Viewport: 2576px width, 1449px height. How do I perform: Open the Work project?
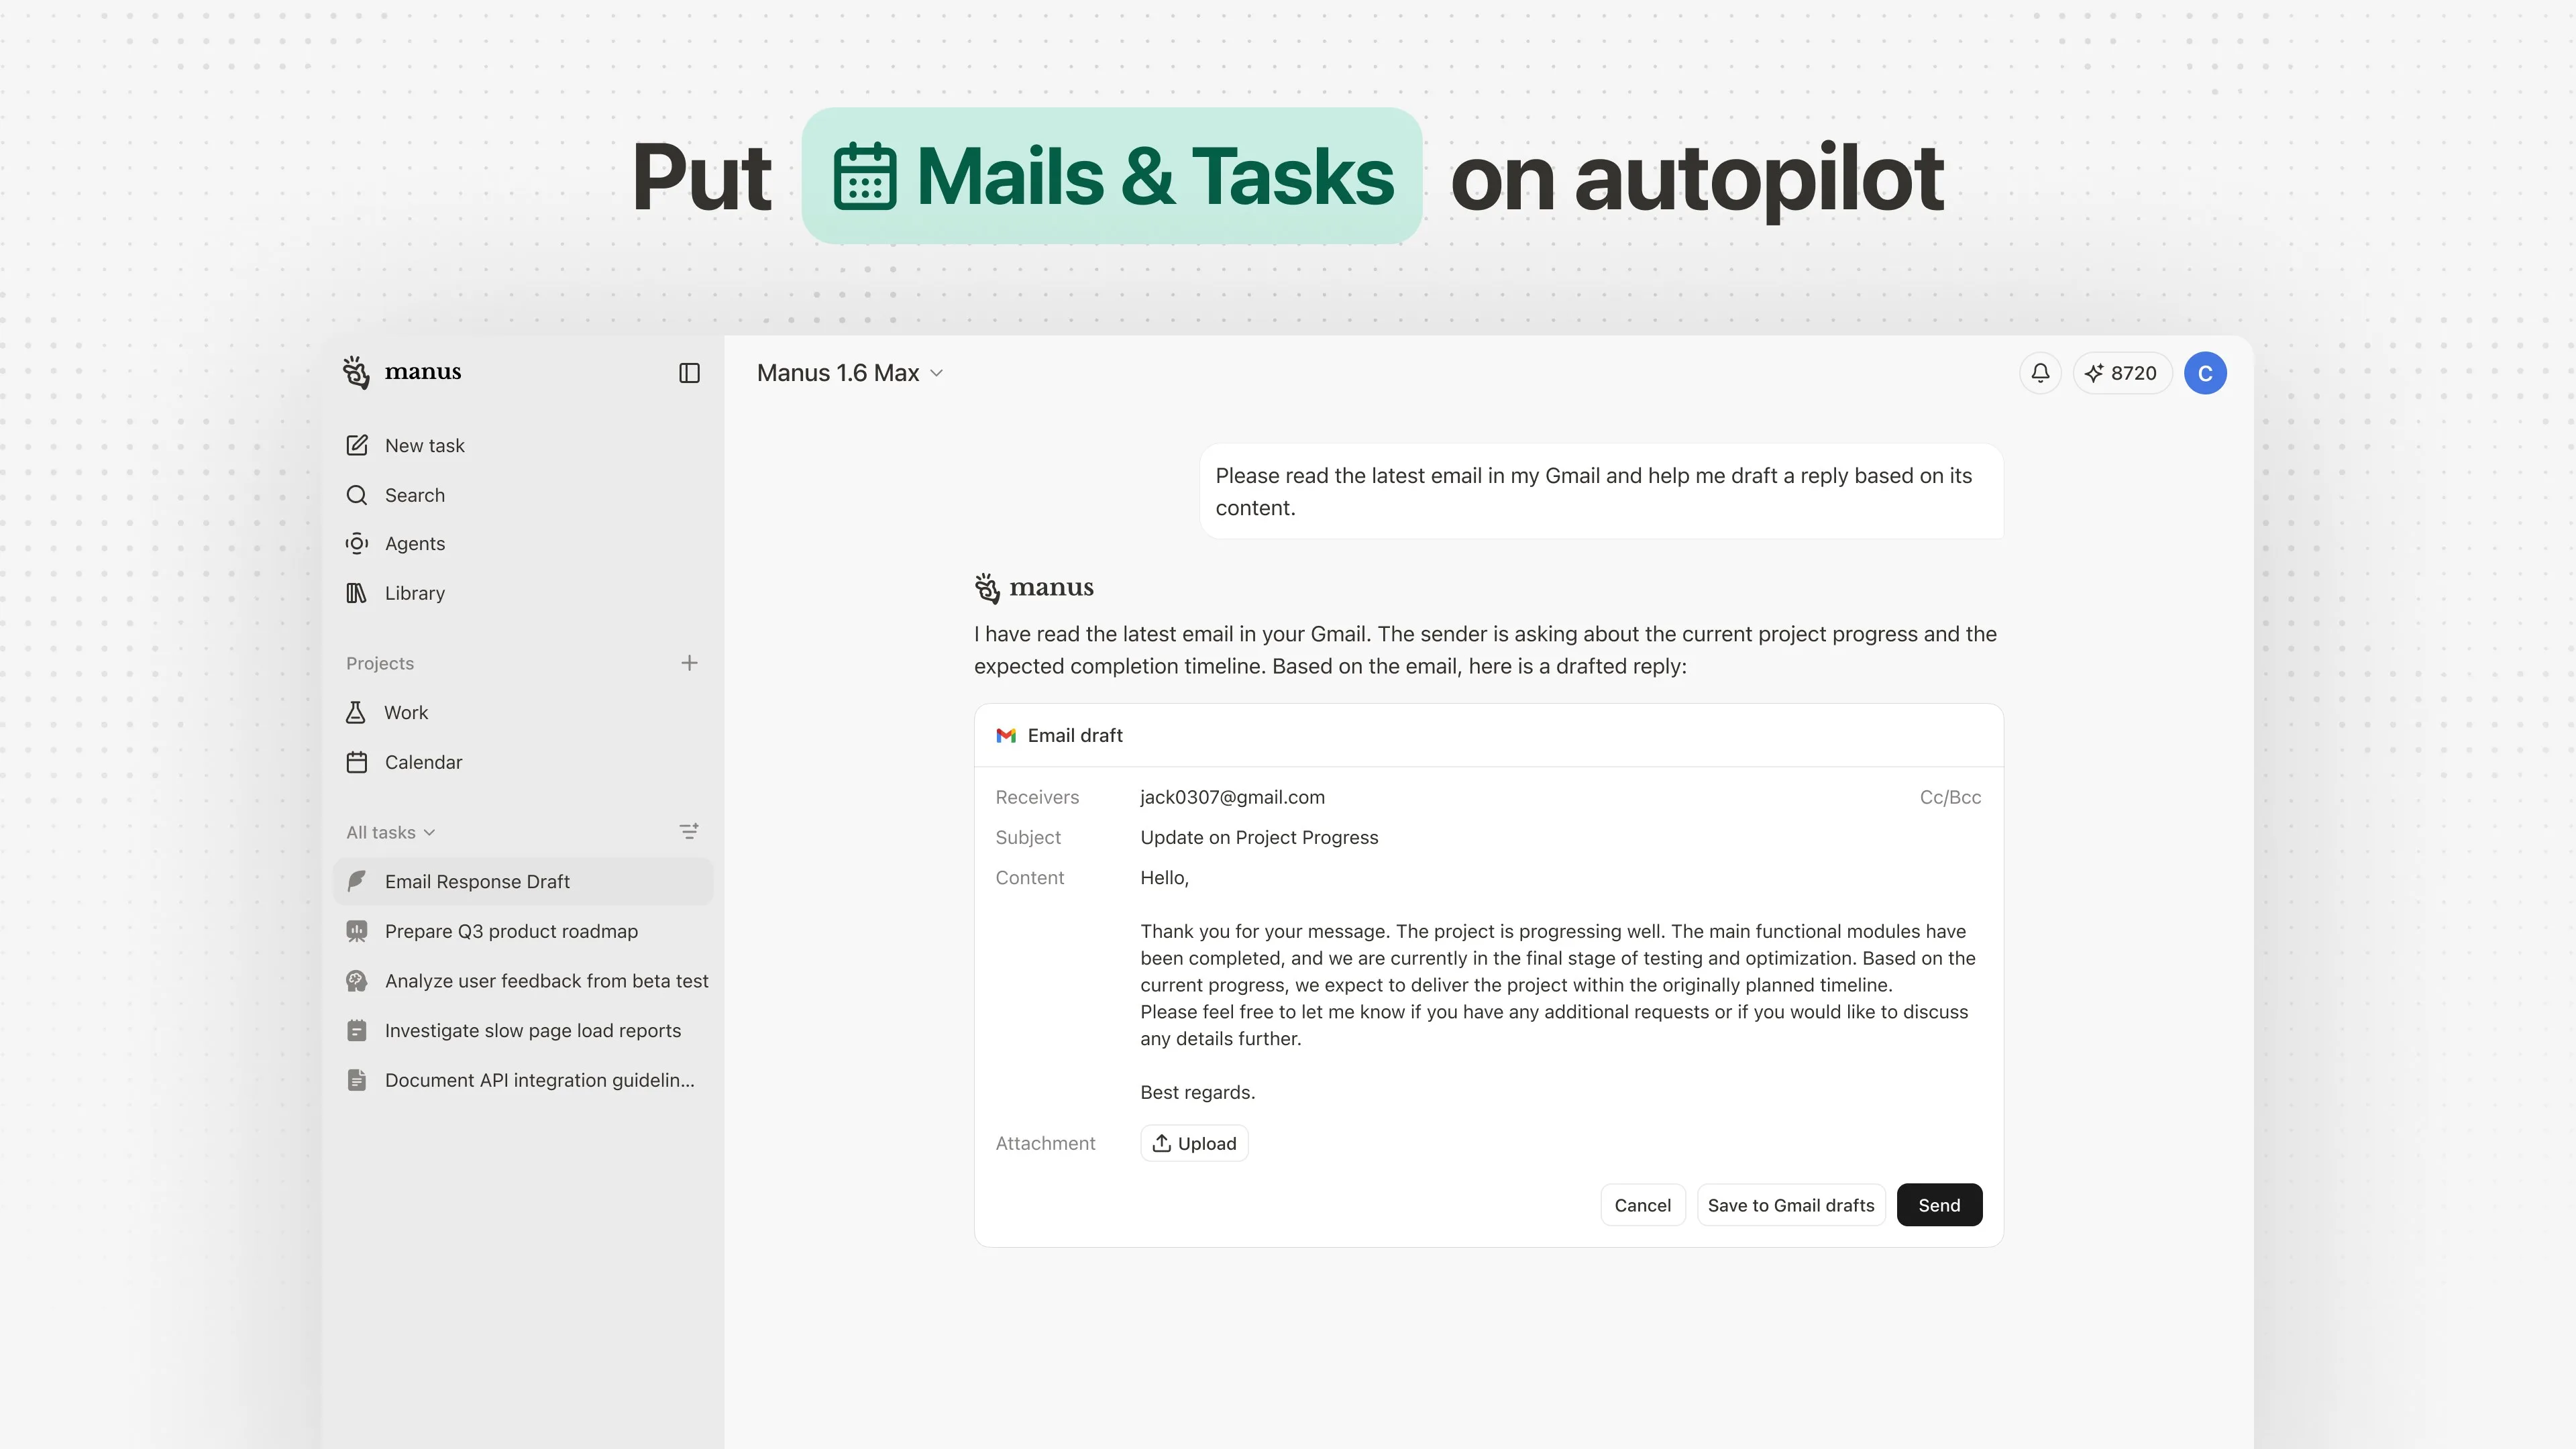tap(522, 712)
